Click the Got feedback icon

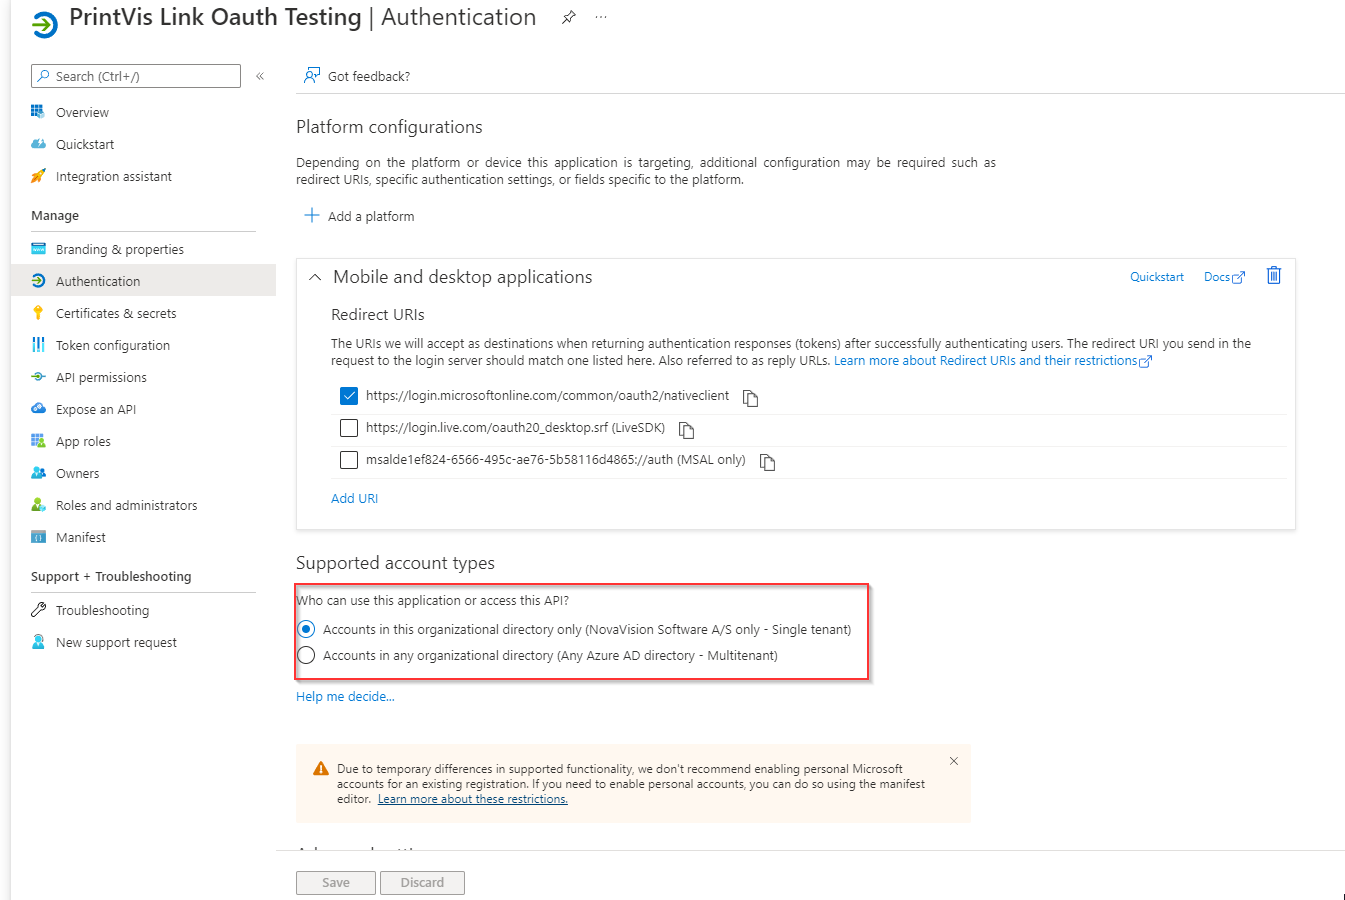pos(312,76)
